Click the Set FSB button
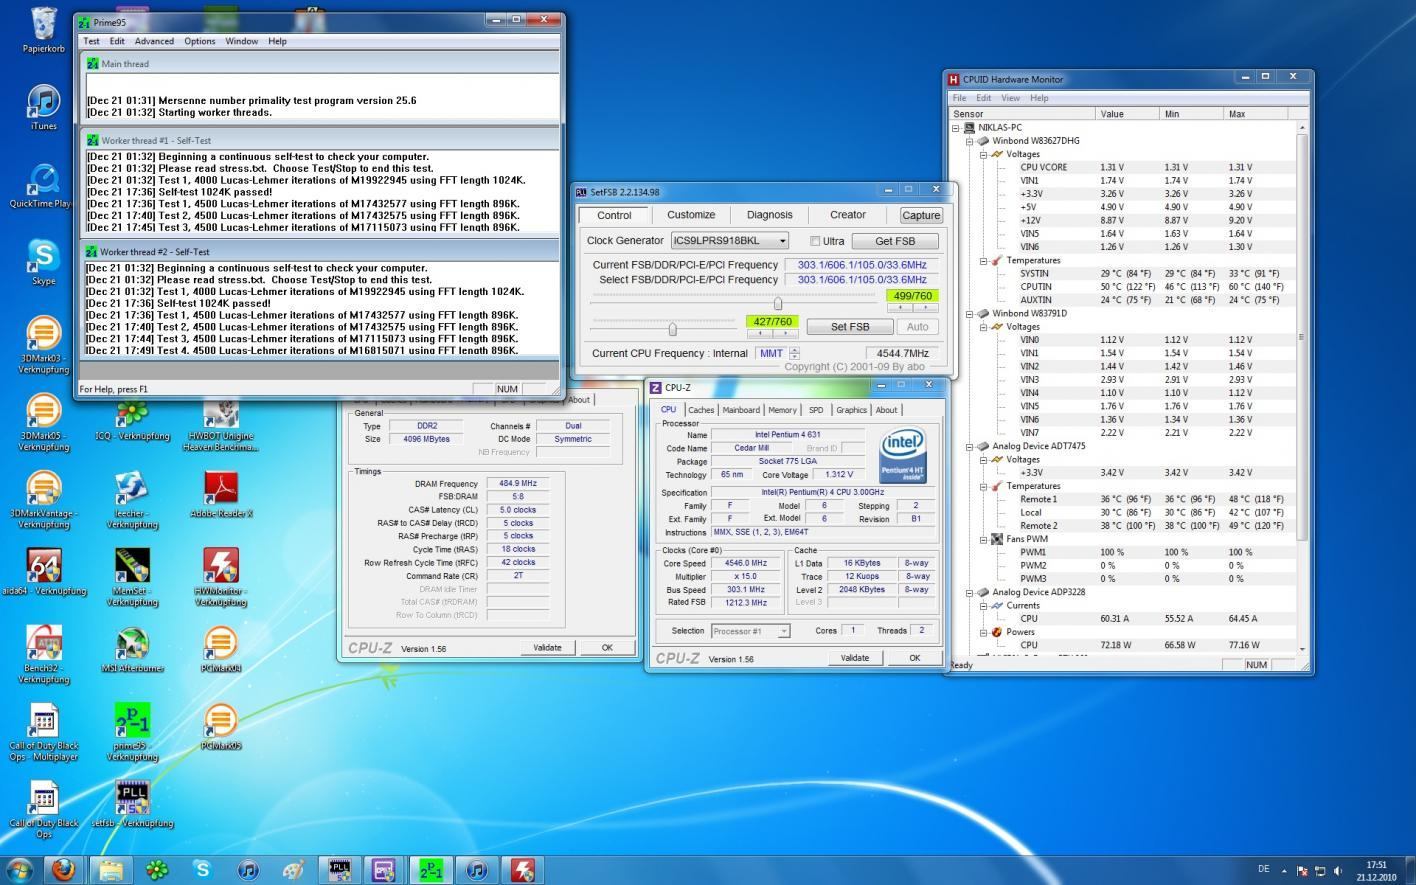 (850, 327)
